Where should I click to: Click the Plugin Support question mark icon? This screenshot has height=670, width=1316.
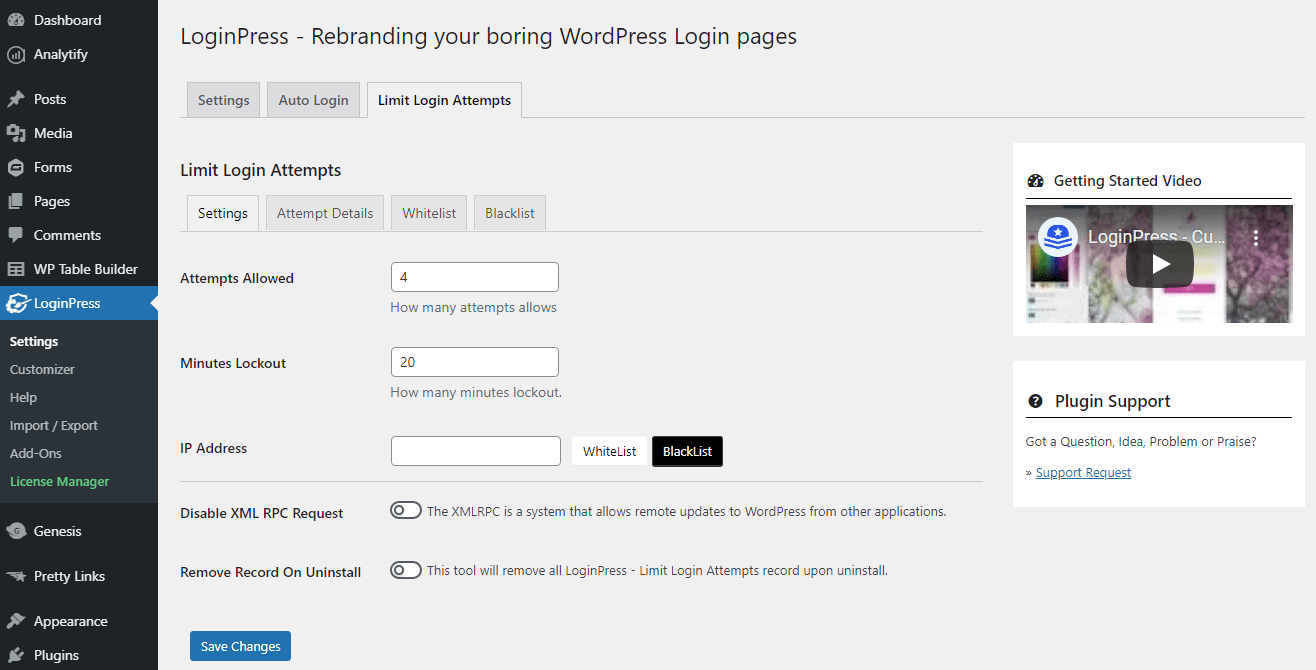tap(1035, 401)
